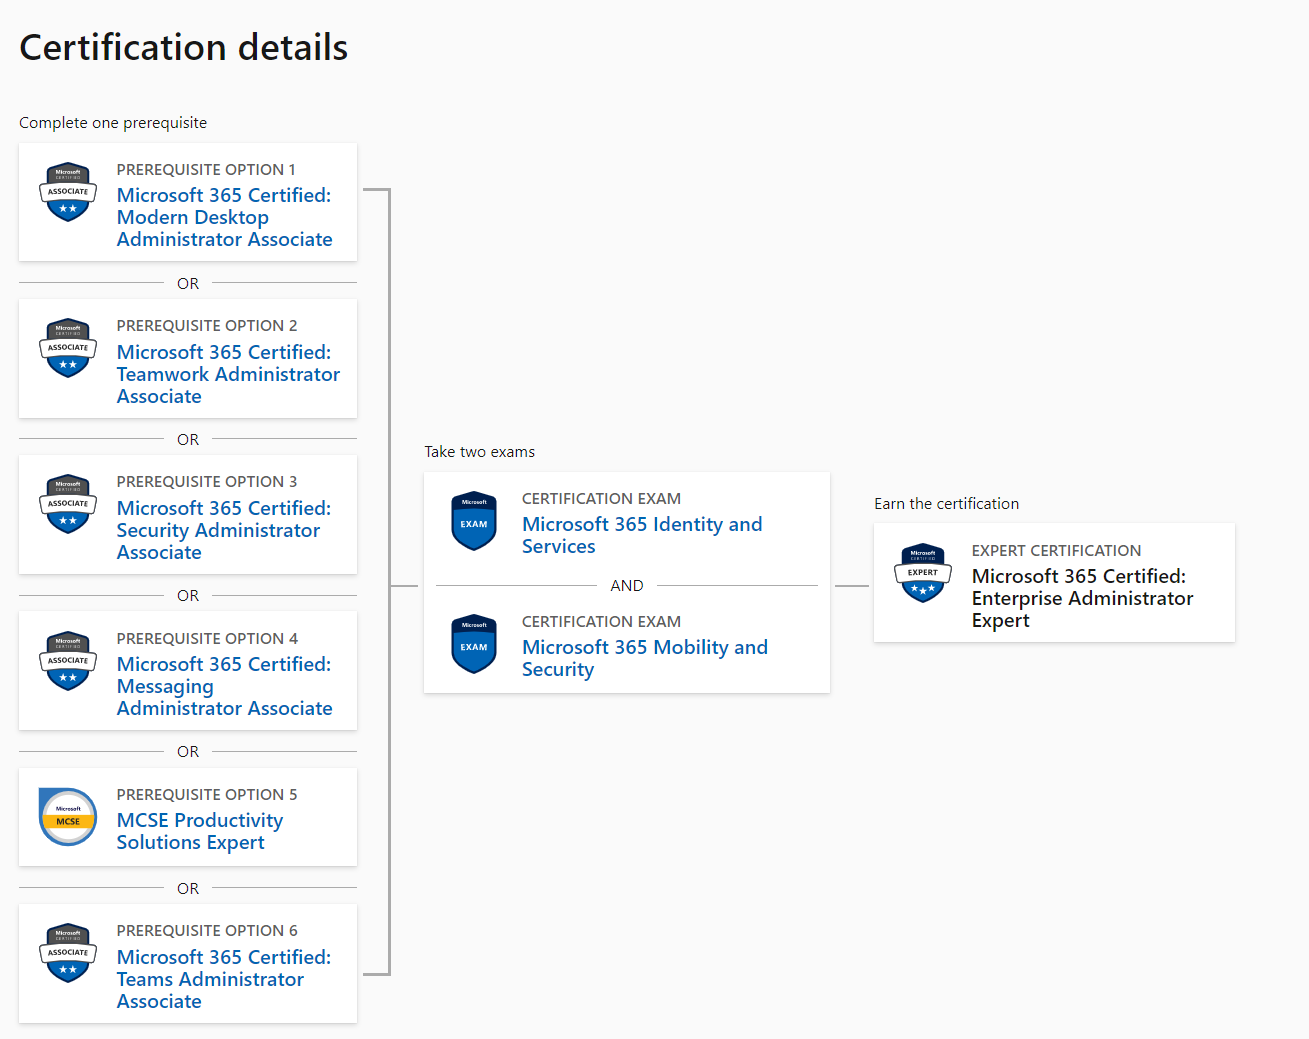Click 'PREREQUISITE OPTION 1' label
The width and height of the screenshot is (1309, 1039).
click(x=206, y=169)
